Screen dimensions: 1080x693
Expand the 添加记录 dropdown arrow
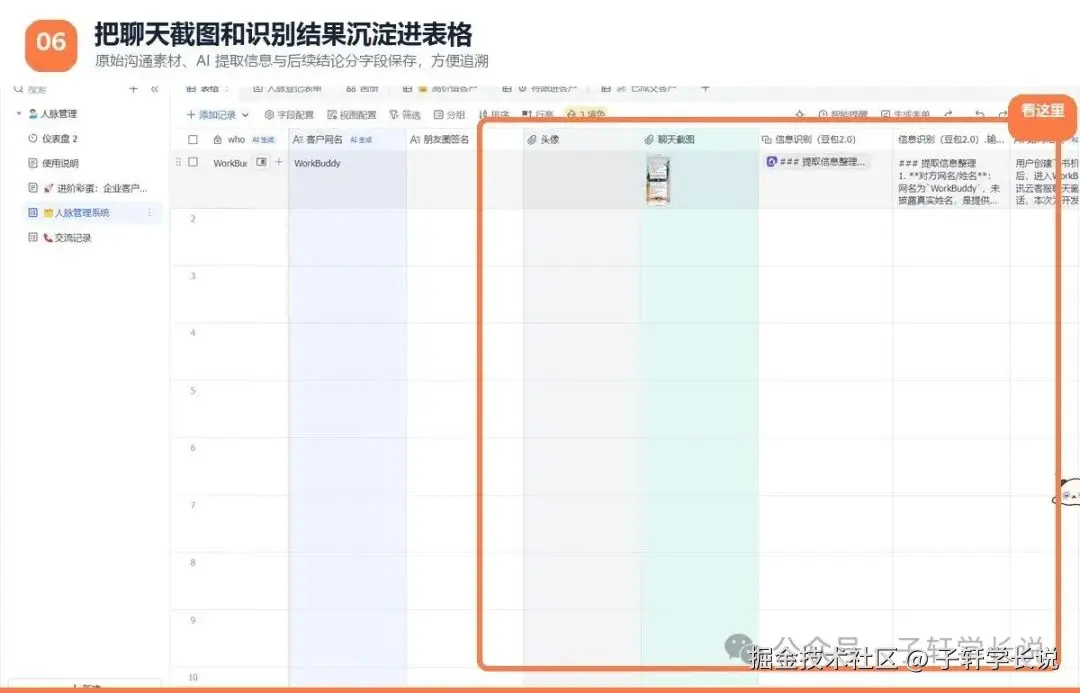pyautogui.click(x=245, y=114)
